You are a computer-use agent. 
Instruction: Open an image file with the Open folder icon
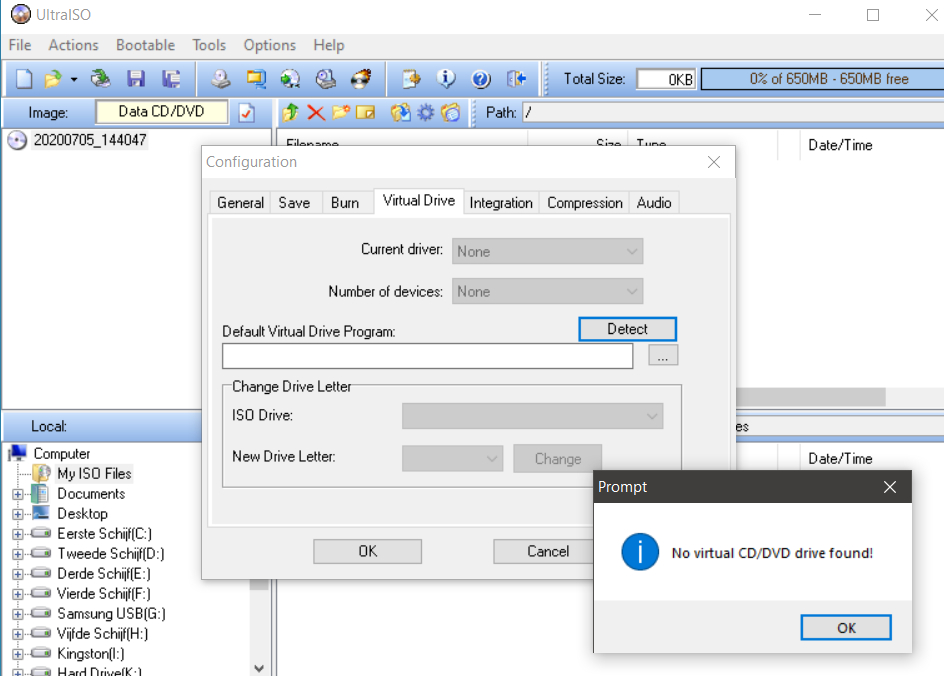click(53, 79)
